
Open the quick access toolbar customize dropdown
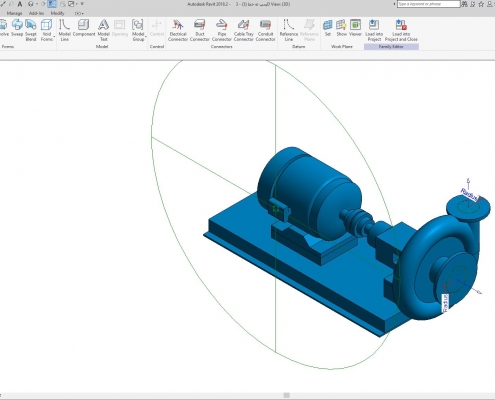point(82,4)
